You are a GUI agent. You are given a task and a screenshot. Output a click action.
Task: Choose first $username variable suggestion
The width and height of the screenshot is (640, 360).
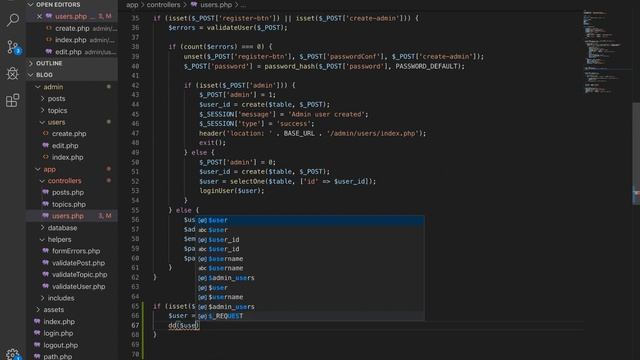[x=310, y=259]
